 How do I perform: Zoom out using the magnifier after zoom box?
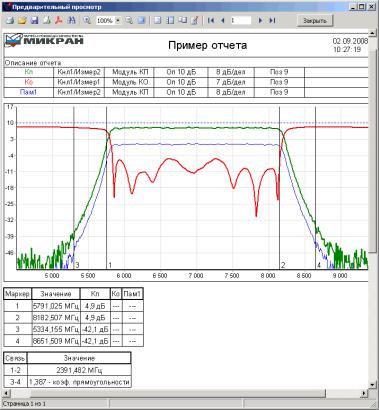click(x=129, y=21)
